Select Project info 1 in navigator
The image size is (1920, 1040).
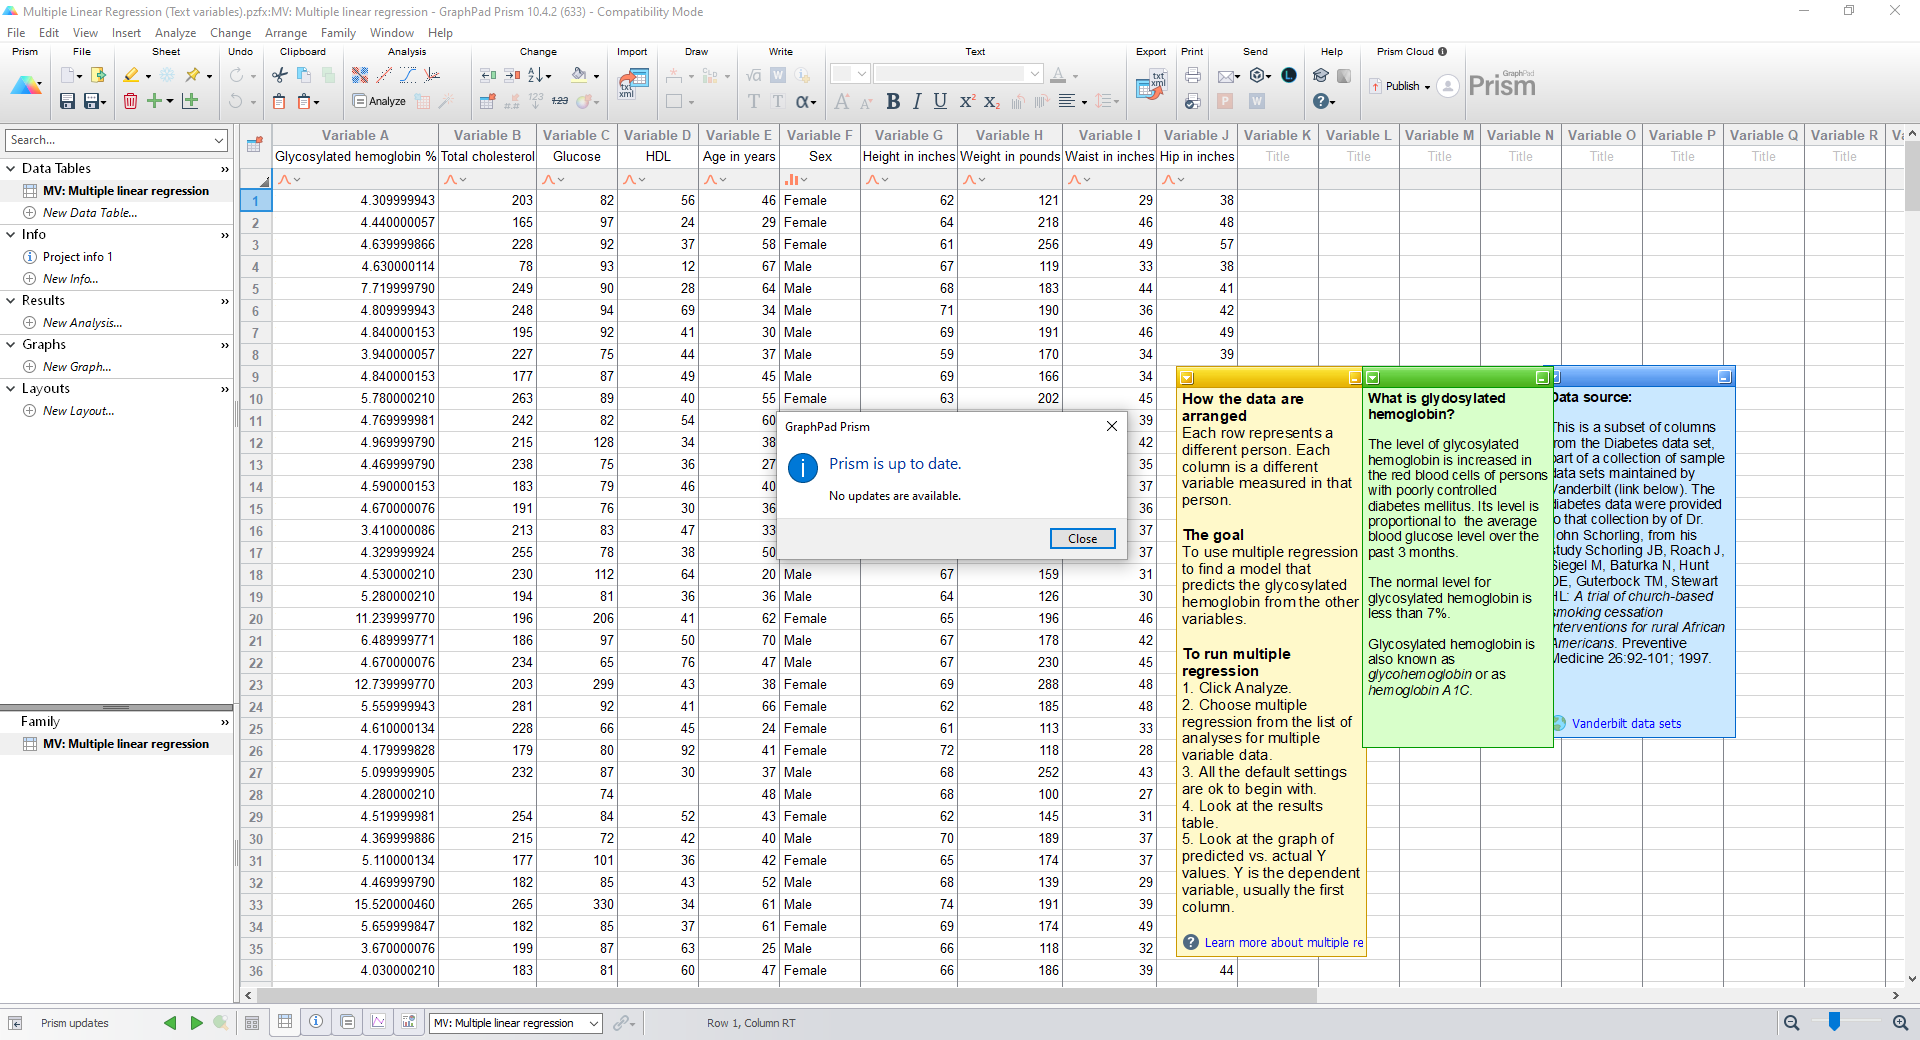pos(77,256)
